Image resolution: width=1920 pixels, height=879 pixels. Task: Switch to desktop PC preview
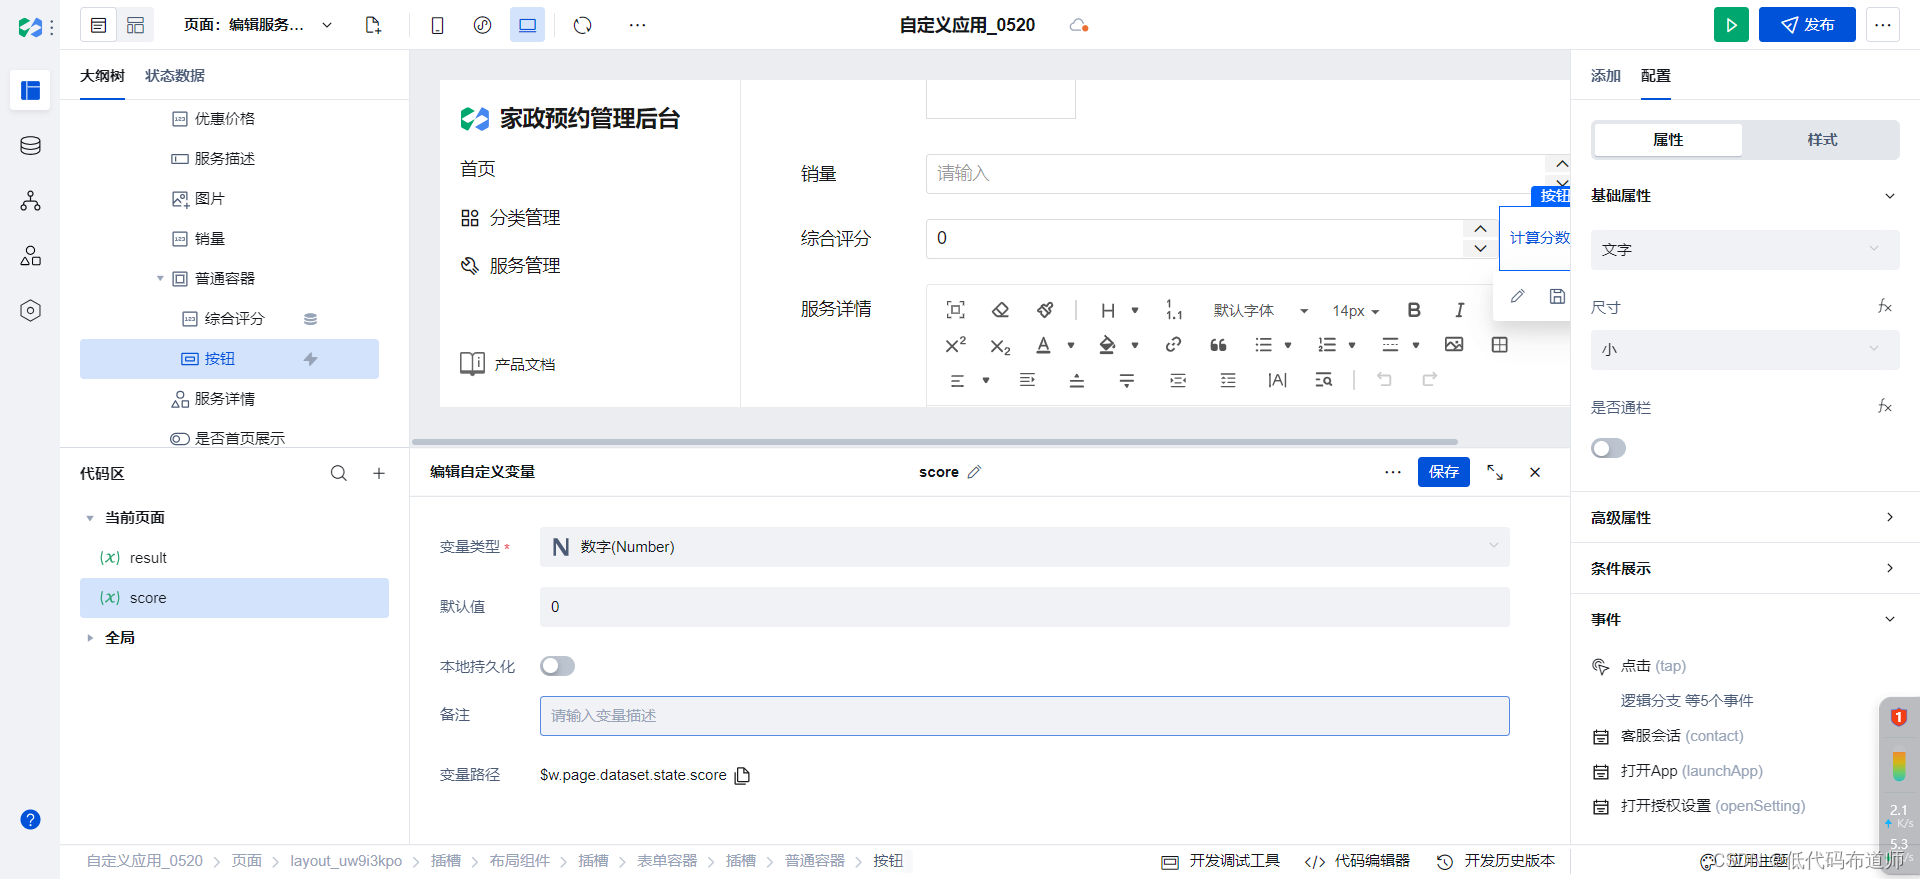(527, 25)
